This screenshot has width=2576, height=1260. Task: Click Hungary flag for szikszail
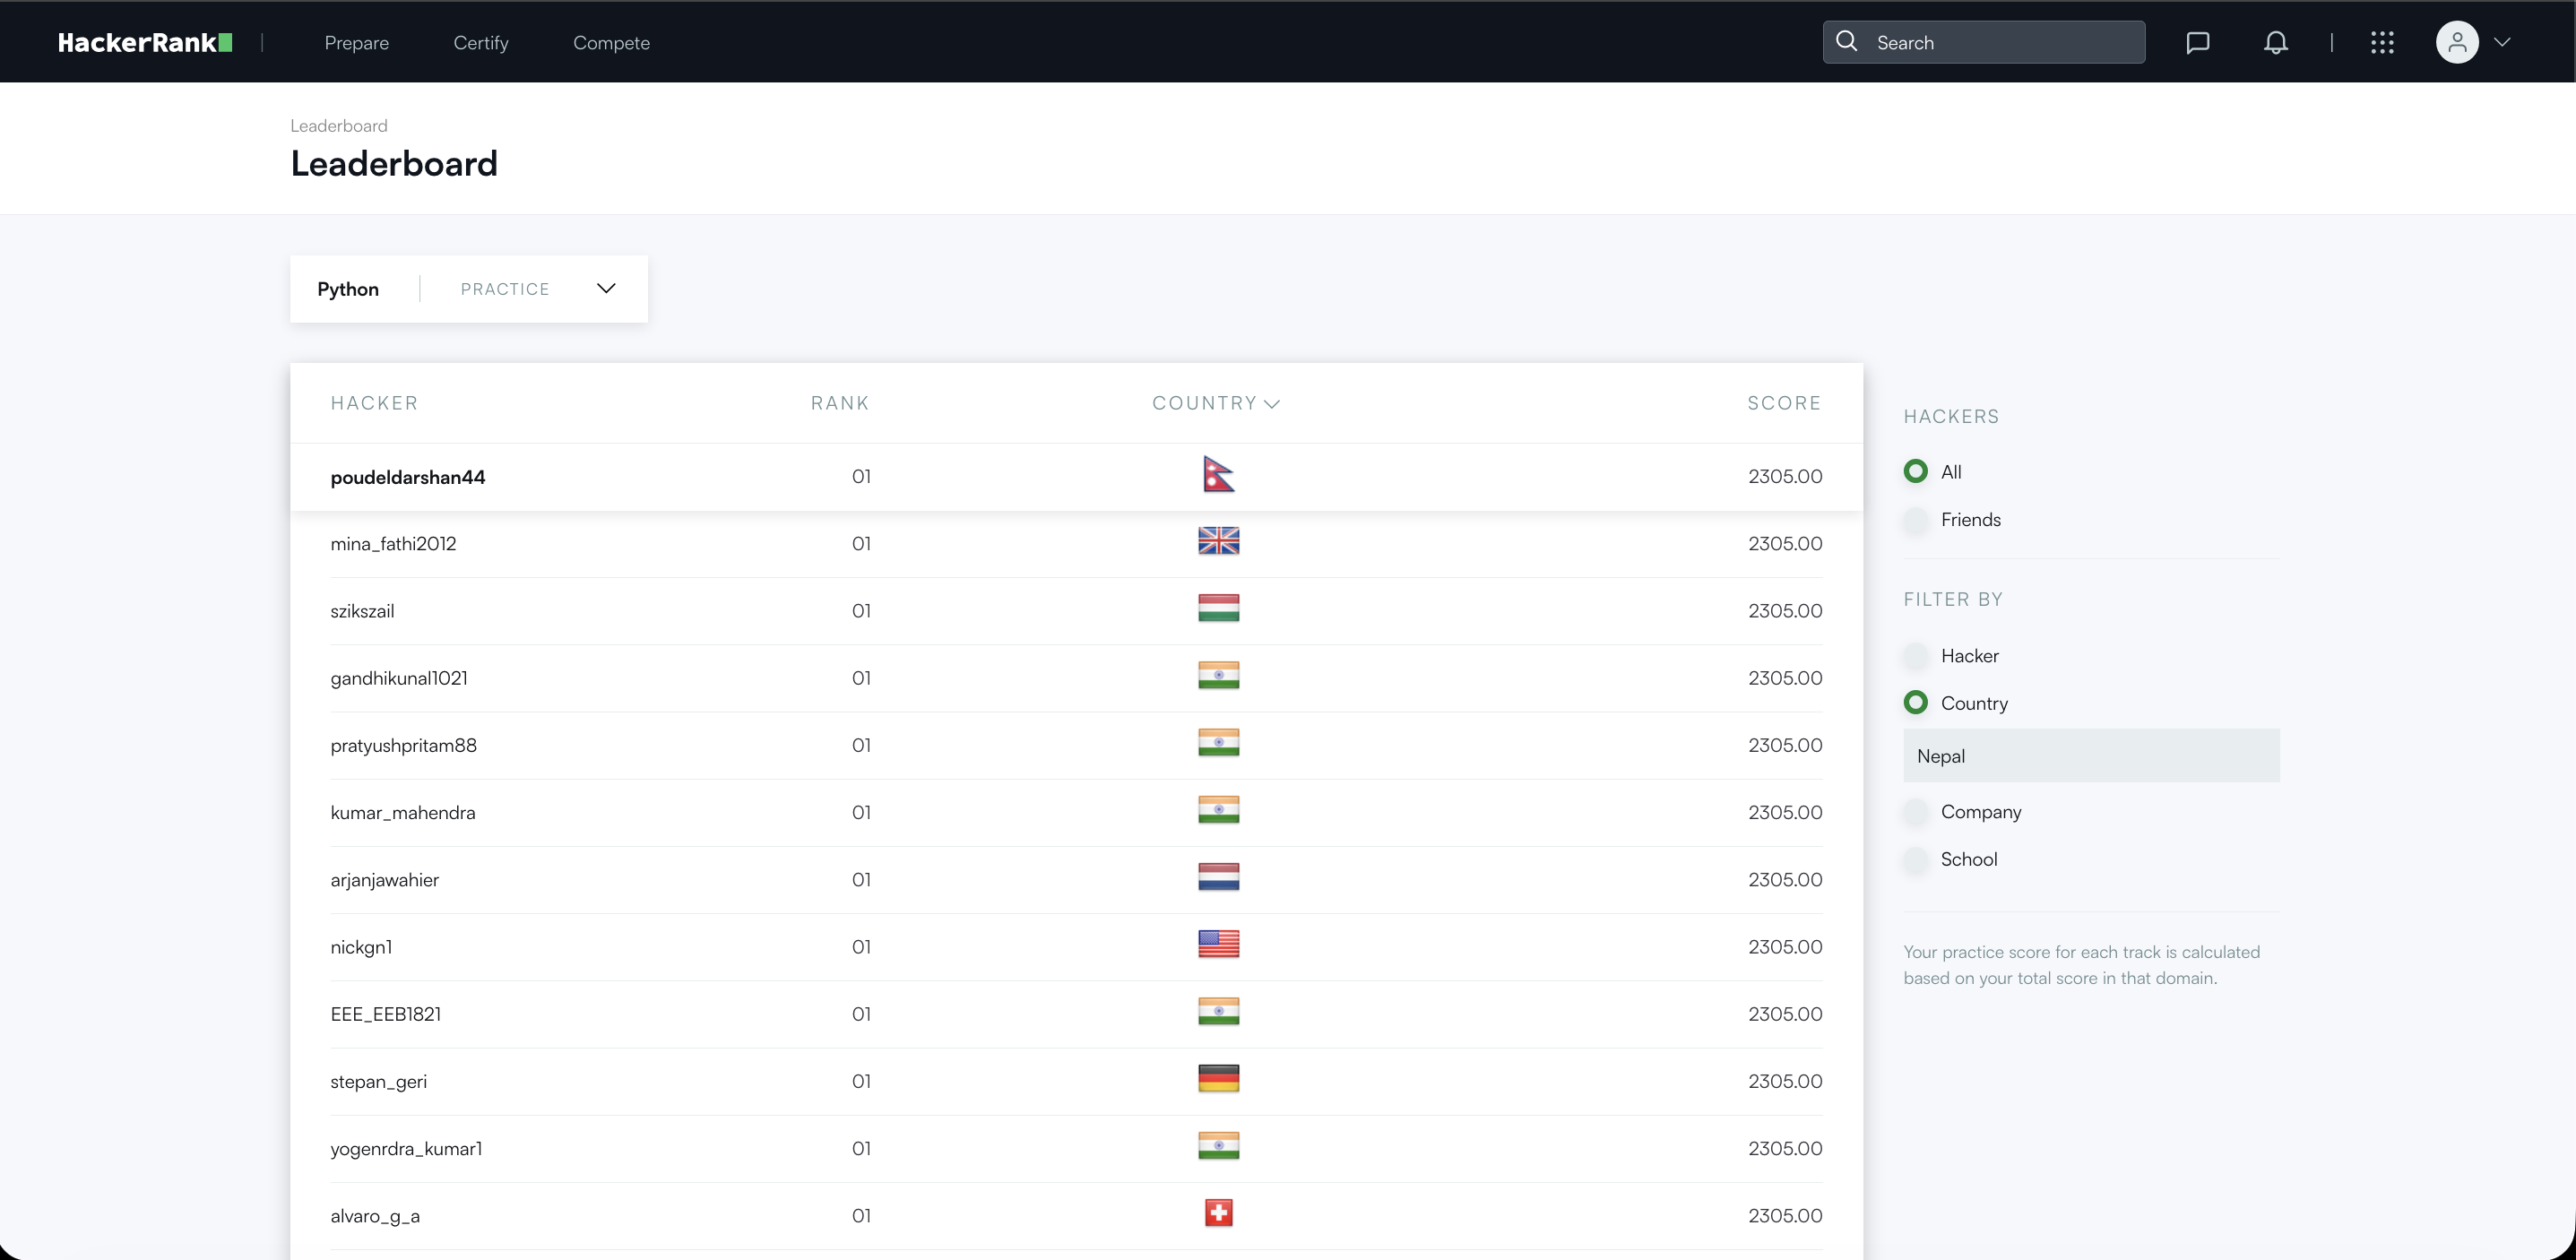(1218, 608)
